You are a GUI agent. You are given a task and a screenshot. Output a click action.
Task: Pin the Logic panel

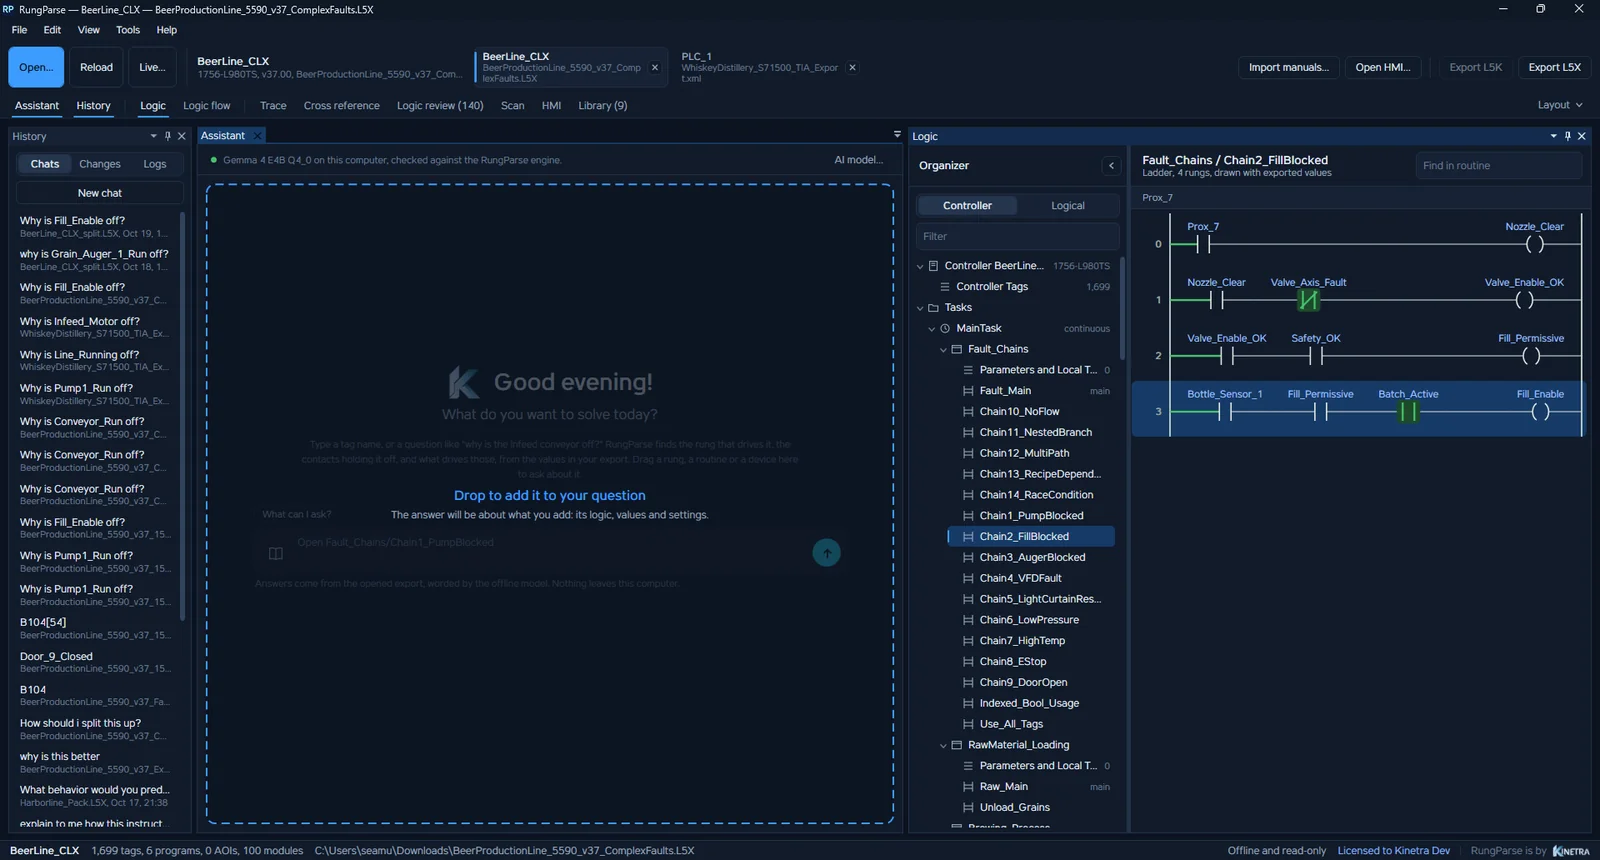(1567, 136)
